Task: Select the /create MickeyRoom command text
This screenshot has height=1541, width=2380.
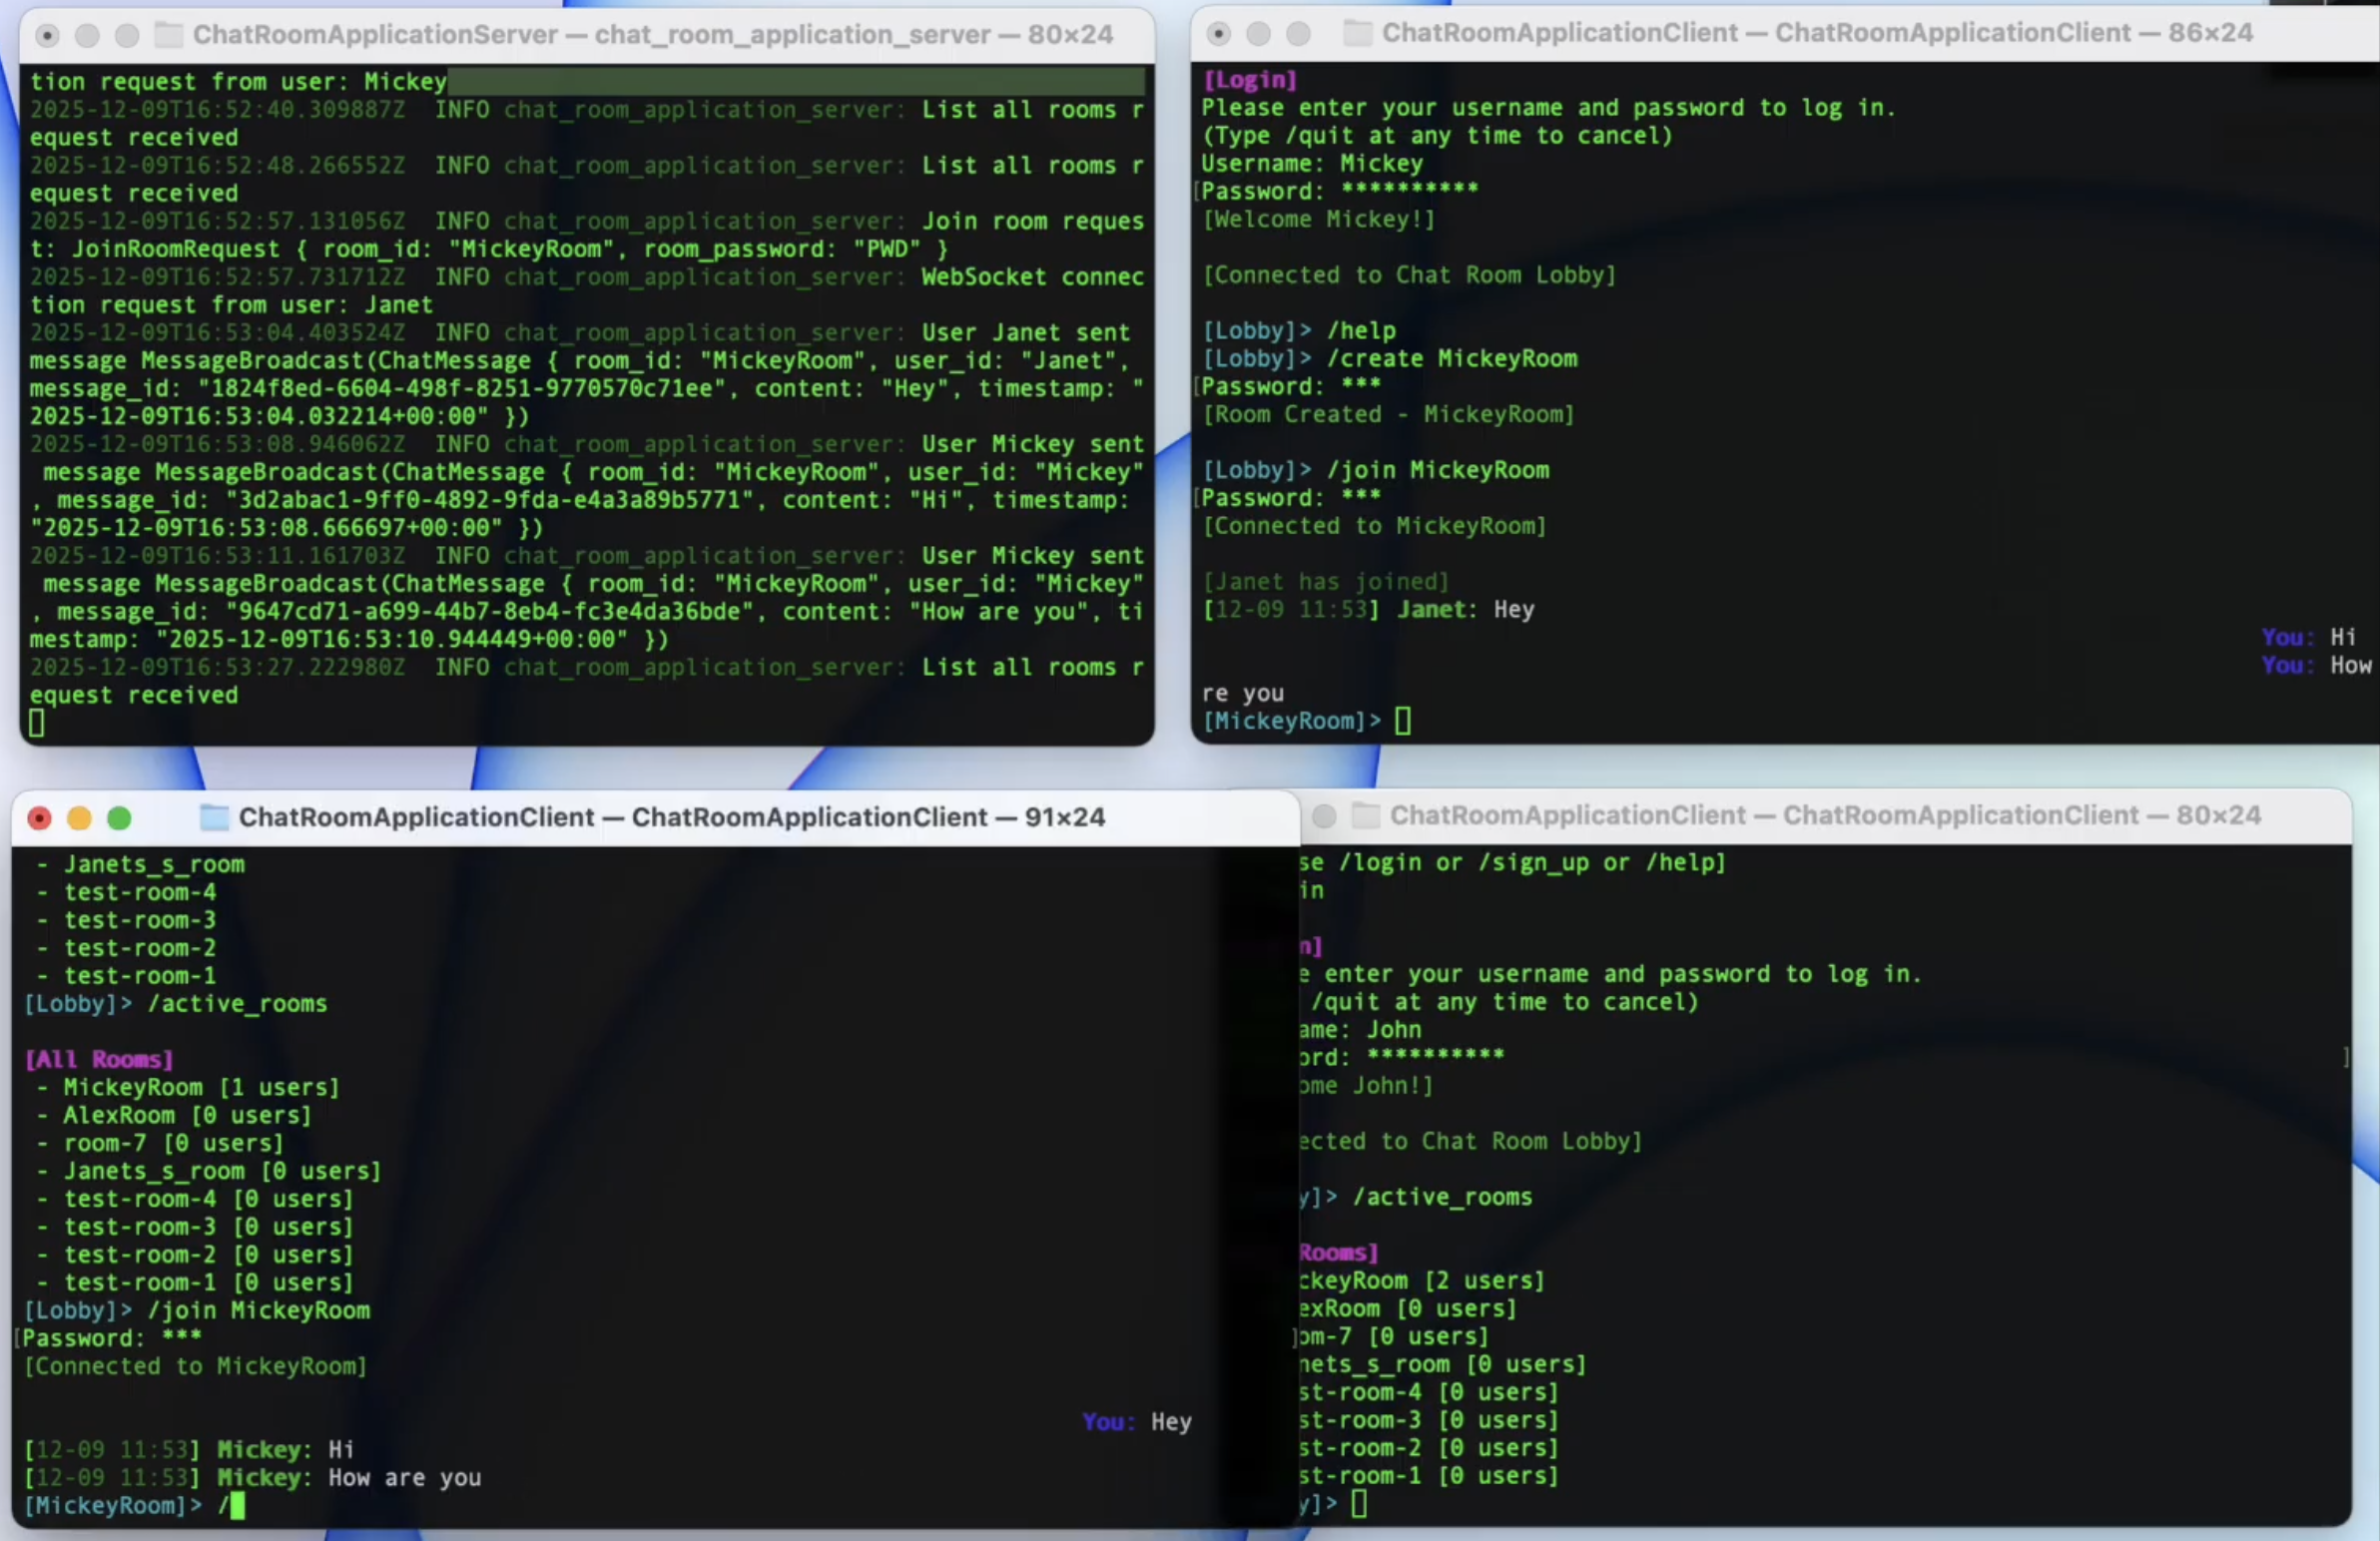Action: pos(1453,359)
